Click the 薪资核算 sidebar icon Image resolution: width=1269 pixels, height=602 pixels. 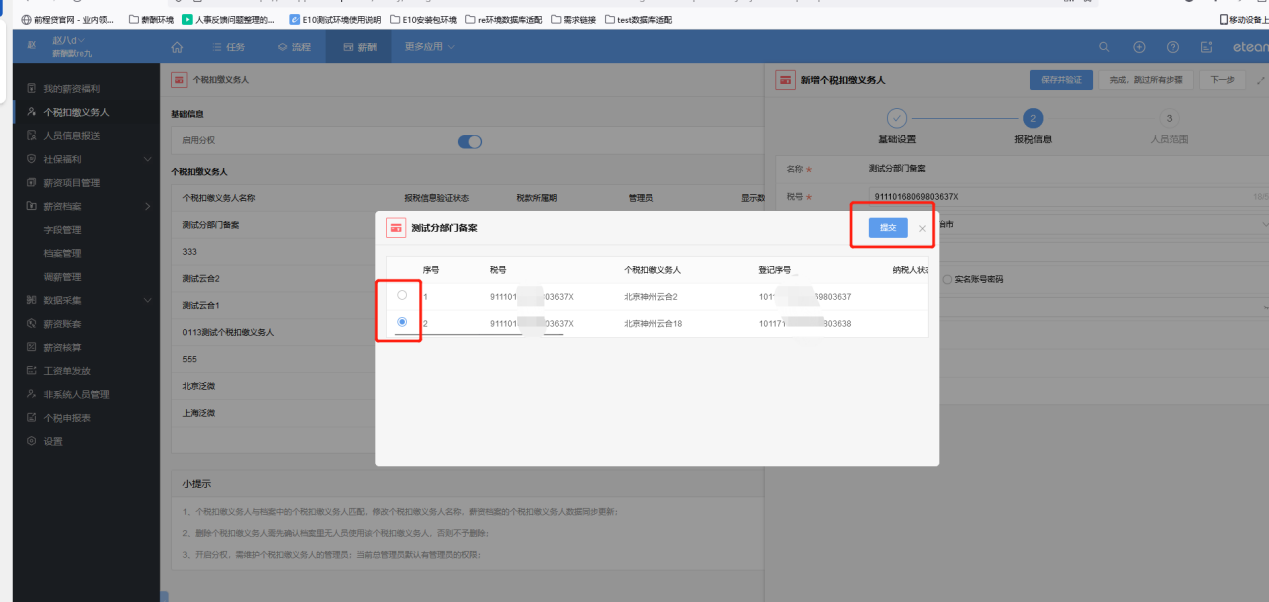[32, 347]
